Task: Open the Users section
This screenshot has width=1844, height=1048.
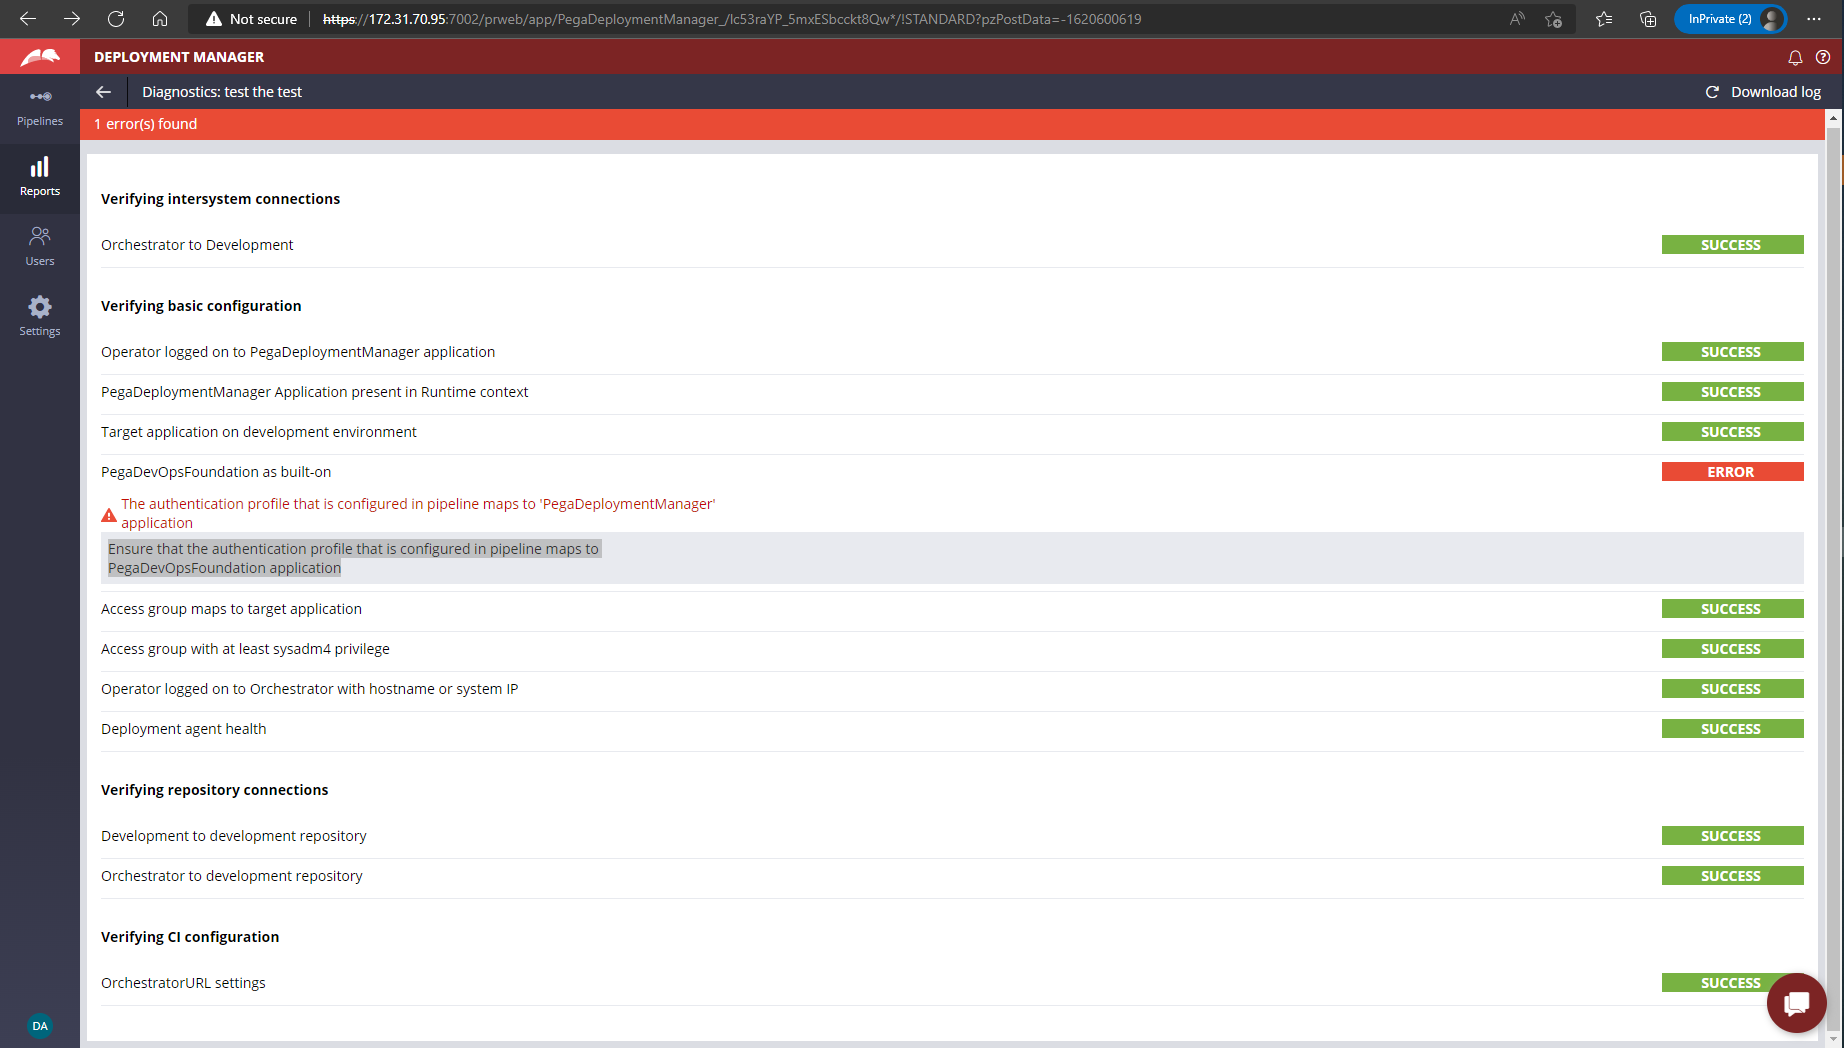Action: tap(39, 246)
